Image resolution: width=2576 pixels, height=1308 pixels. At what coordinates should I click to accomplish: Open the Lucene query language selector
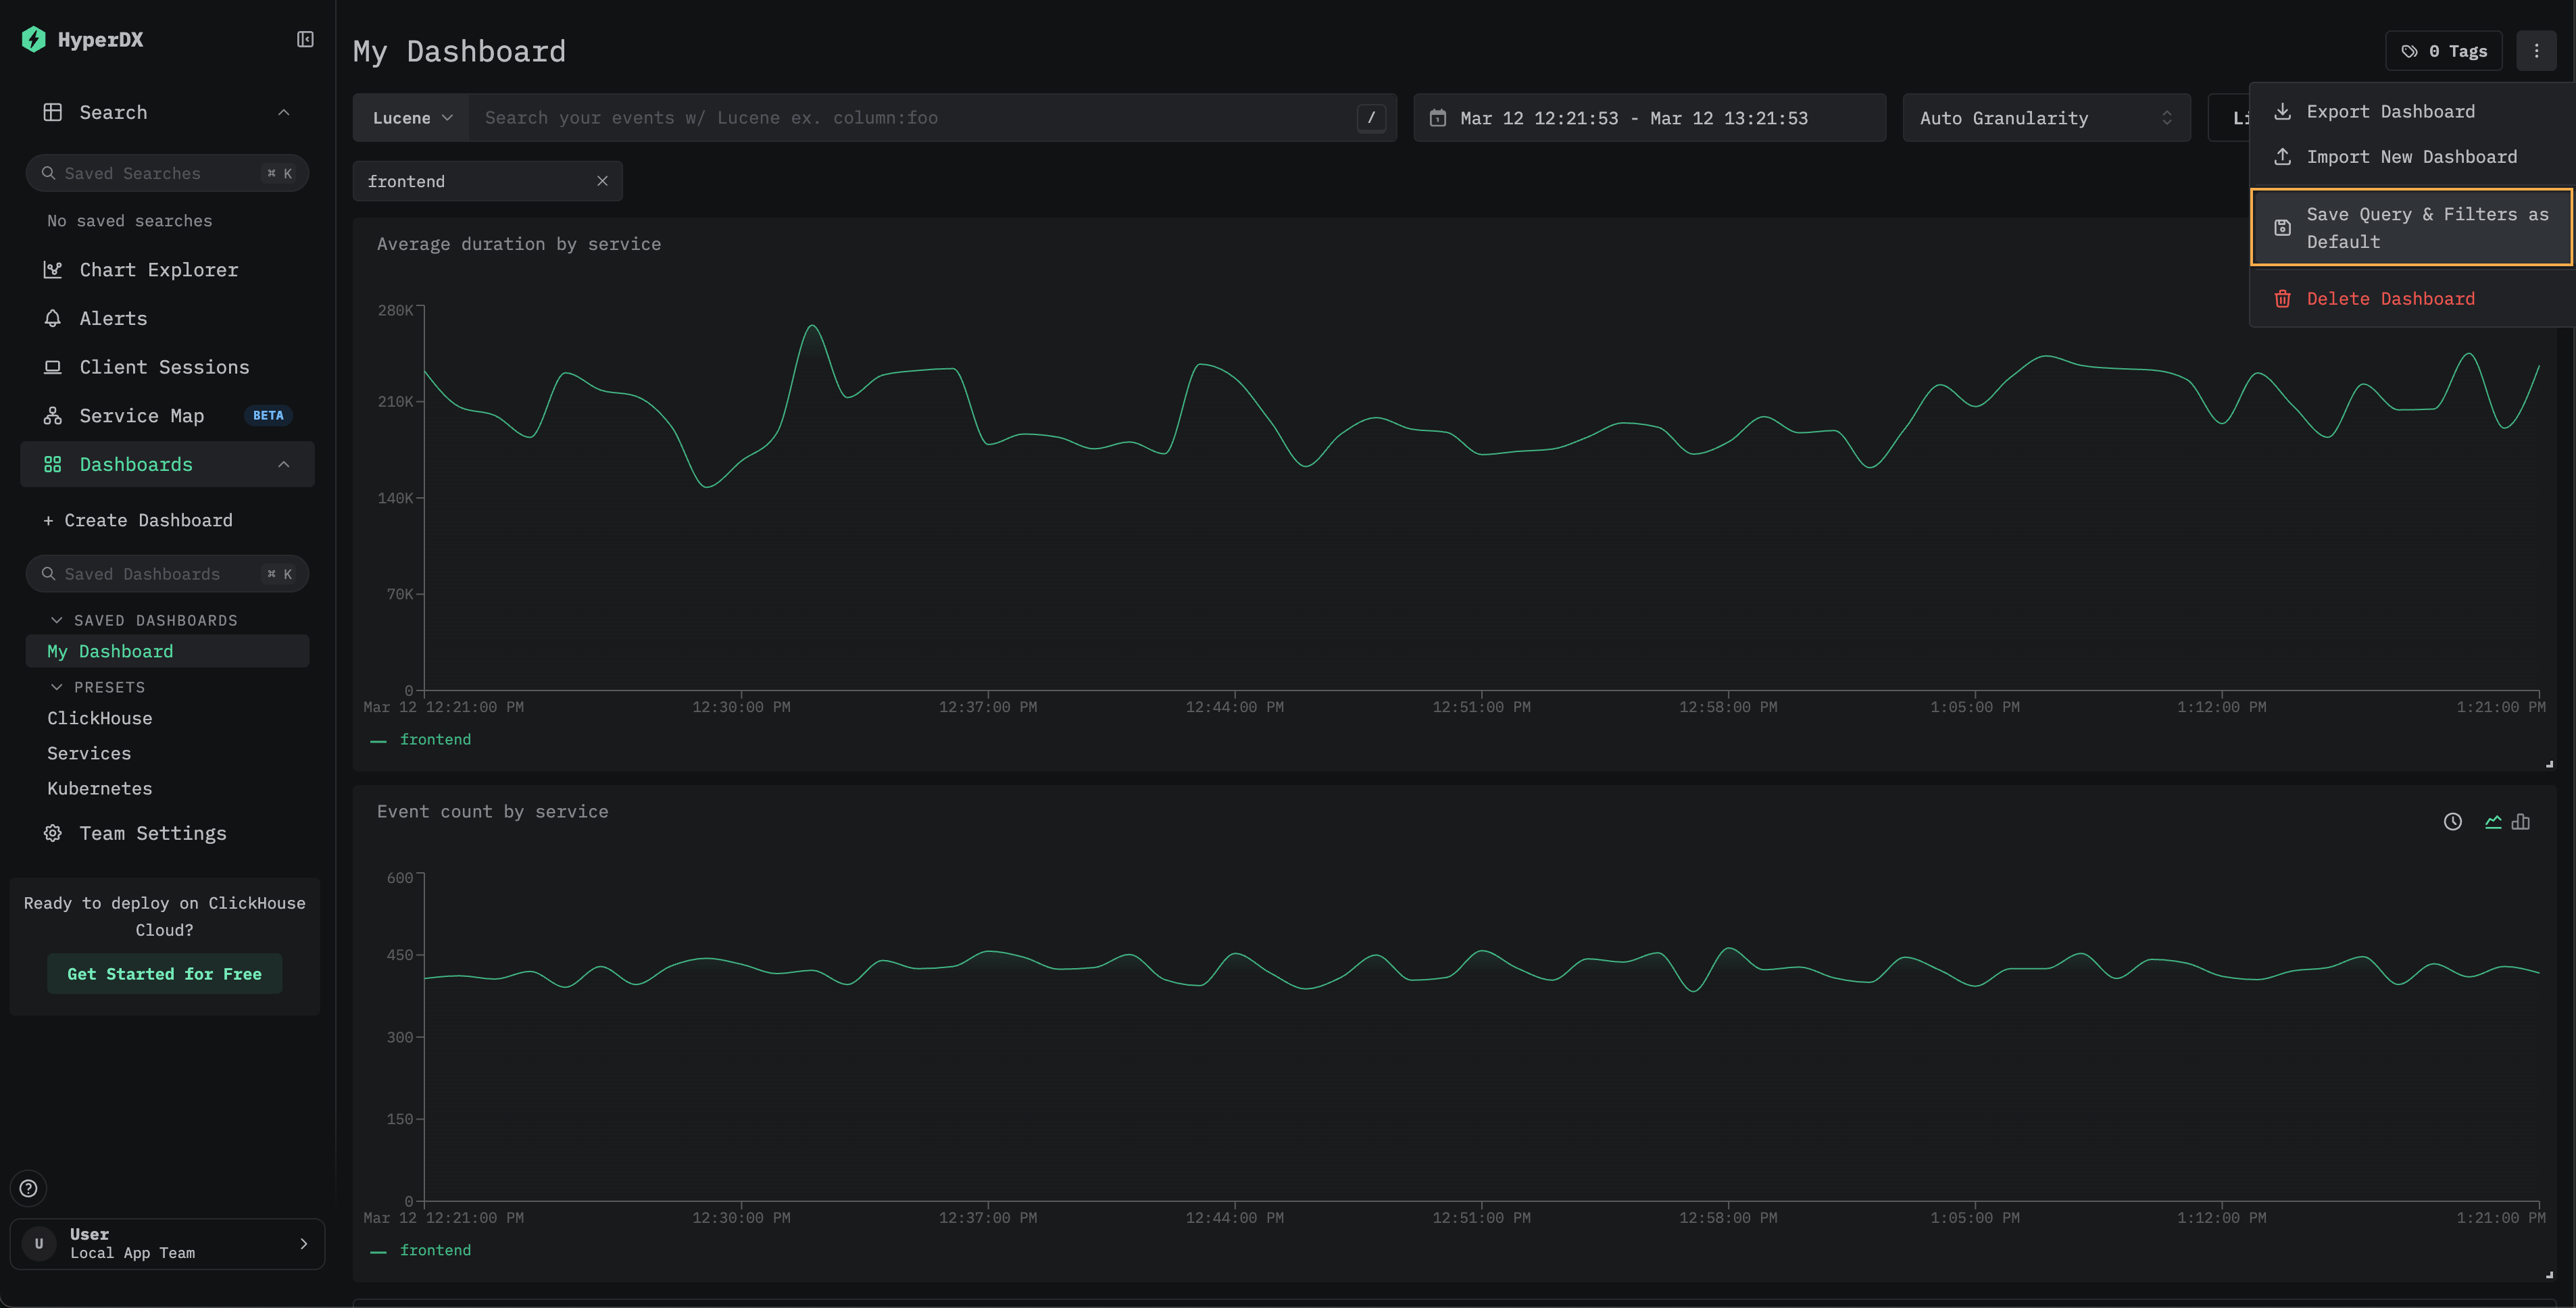[411, 117]
